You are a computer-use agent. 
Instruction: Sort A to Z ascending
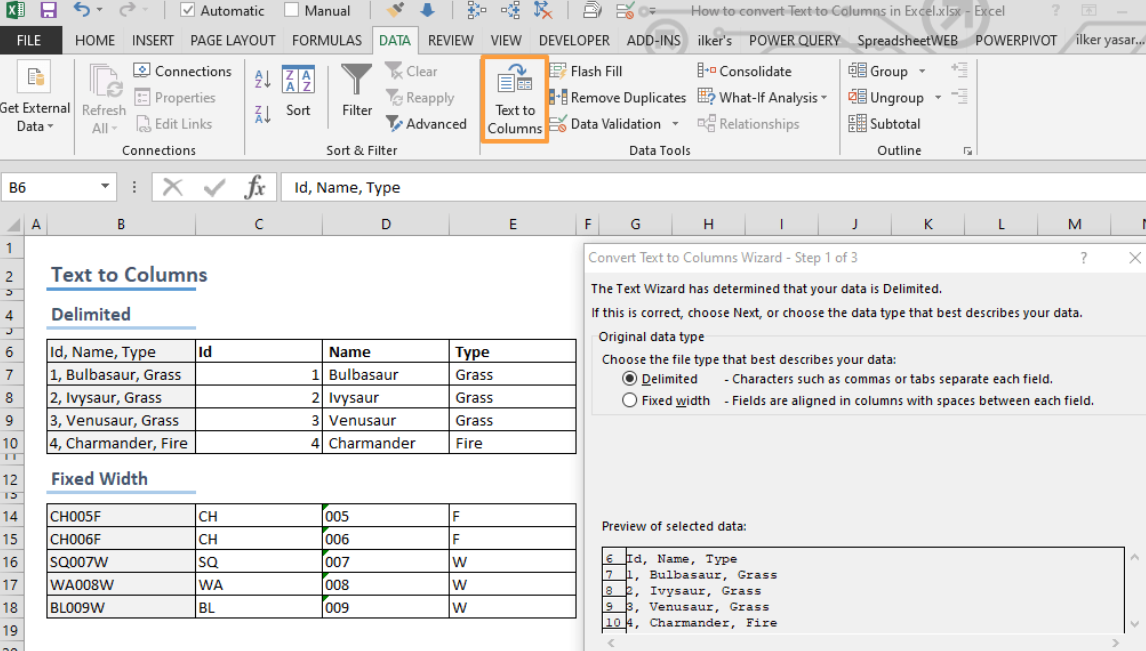click(x=262, y=78)
